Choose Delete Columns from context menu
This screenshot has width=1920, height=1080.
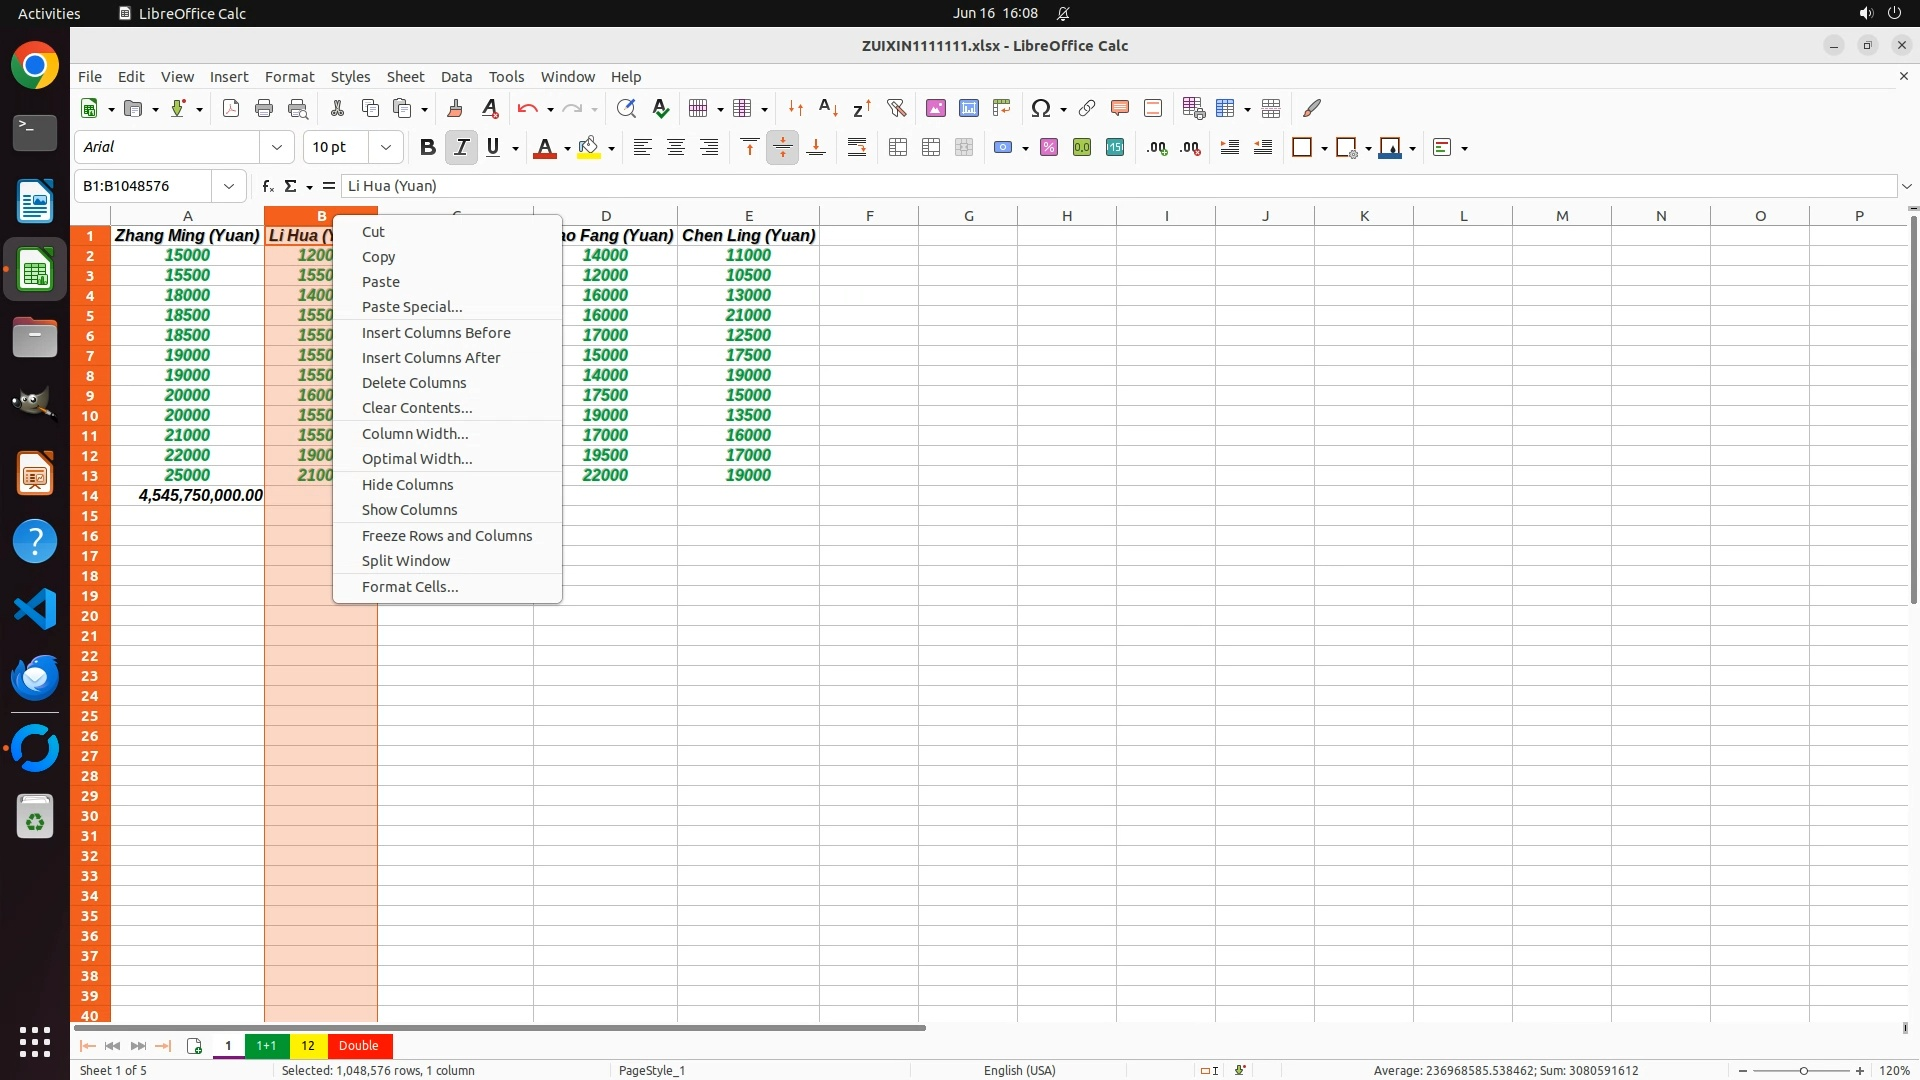point(414,383)
